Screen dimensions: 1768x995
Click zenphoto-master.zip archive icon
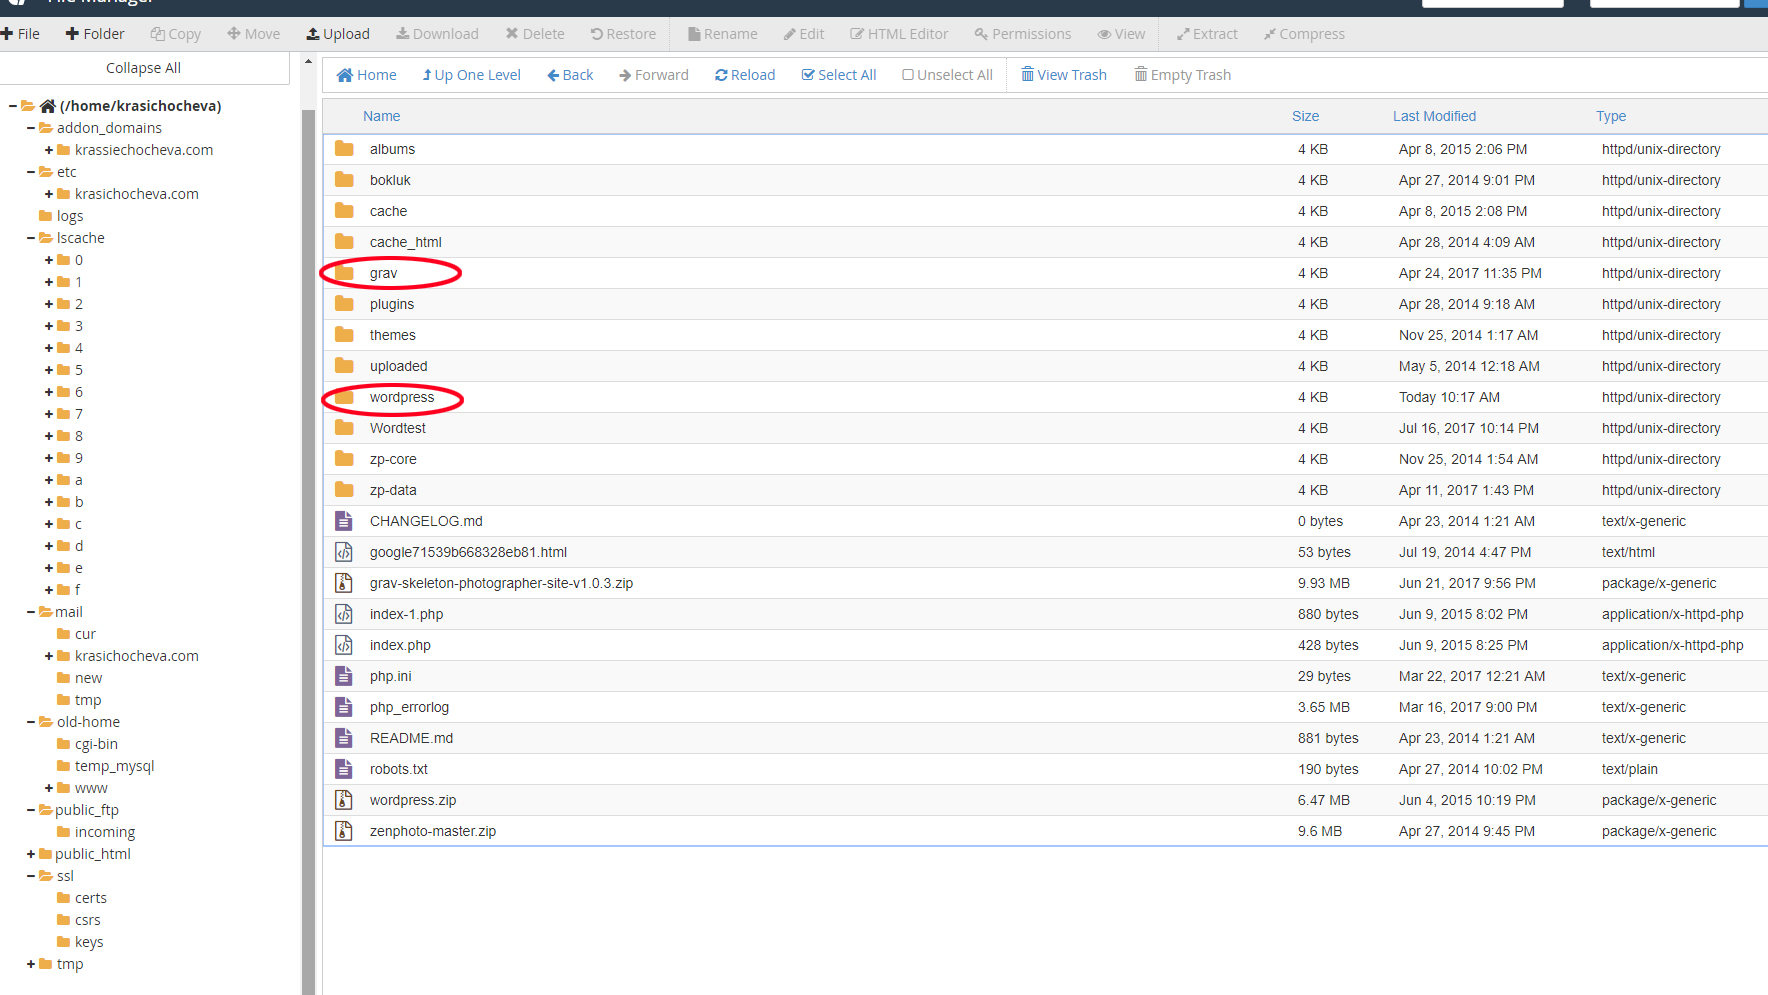tap(344, 831)
